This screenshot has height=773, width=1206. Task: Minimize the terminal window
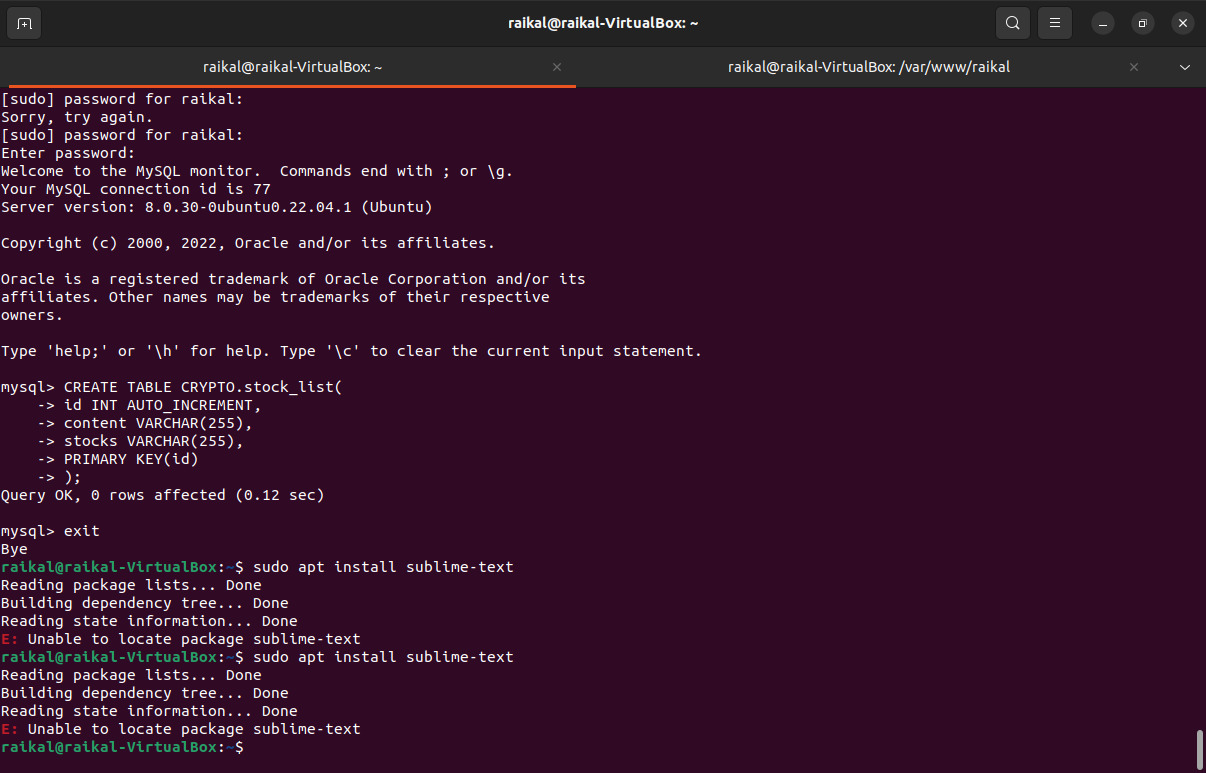(x=1102, y=22)
